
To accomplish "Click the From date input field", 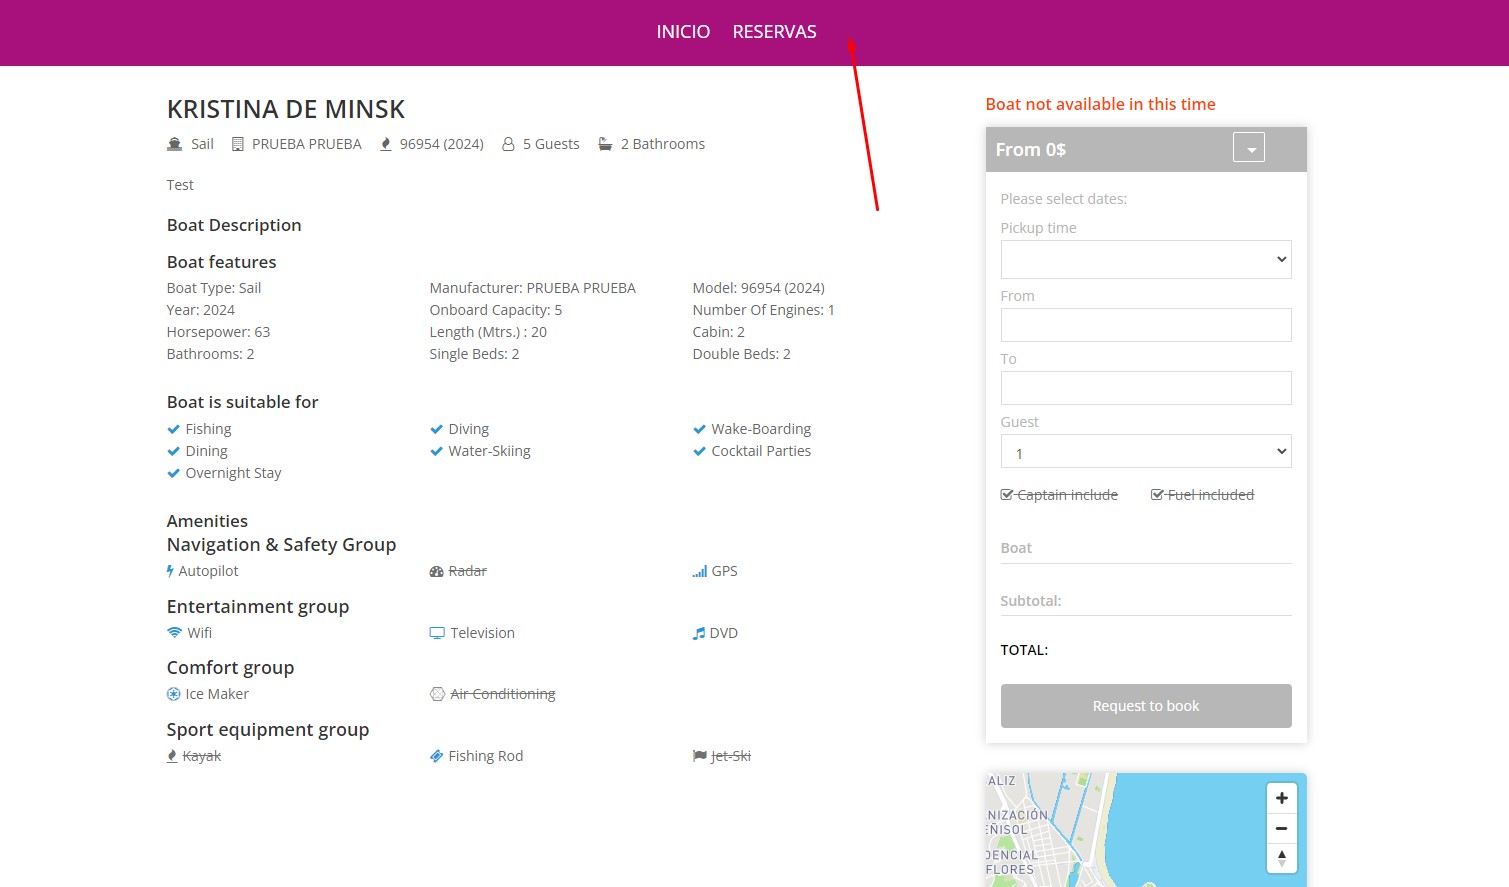I will (1146, 325).
